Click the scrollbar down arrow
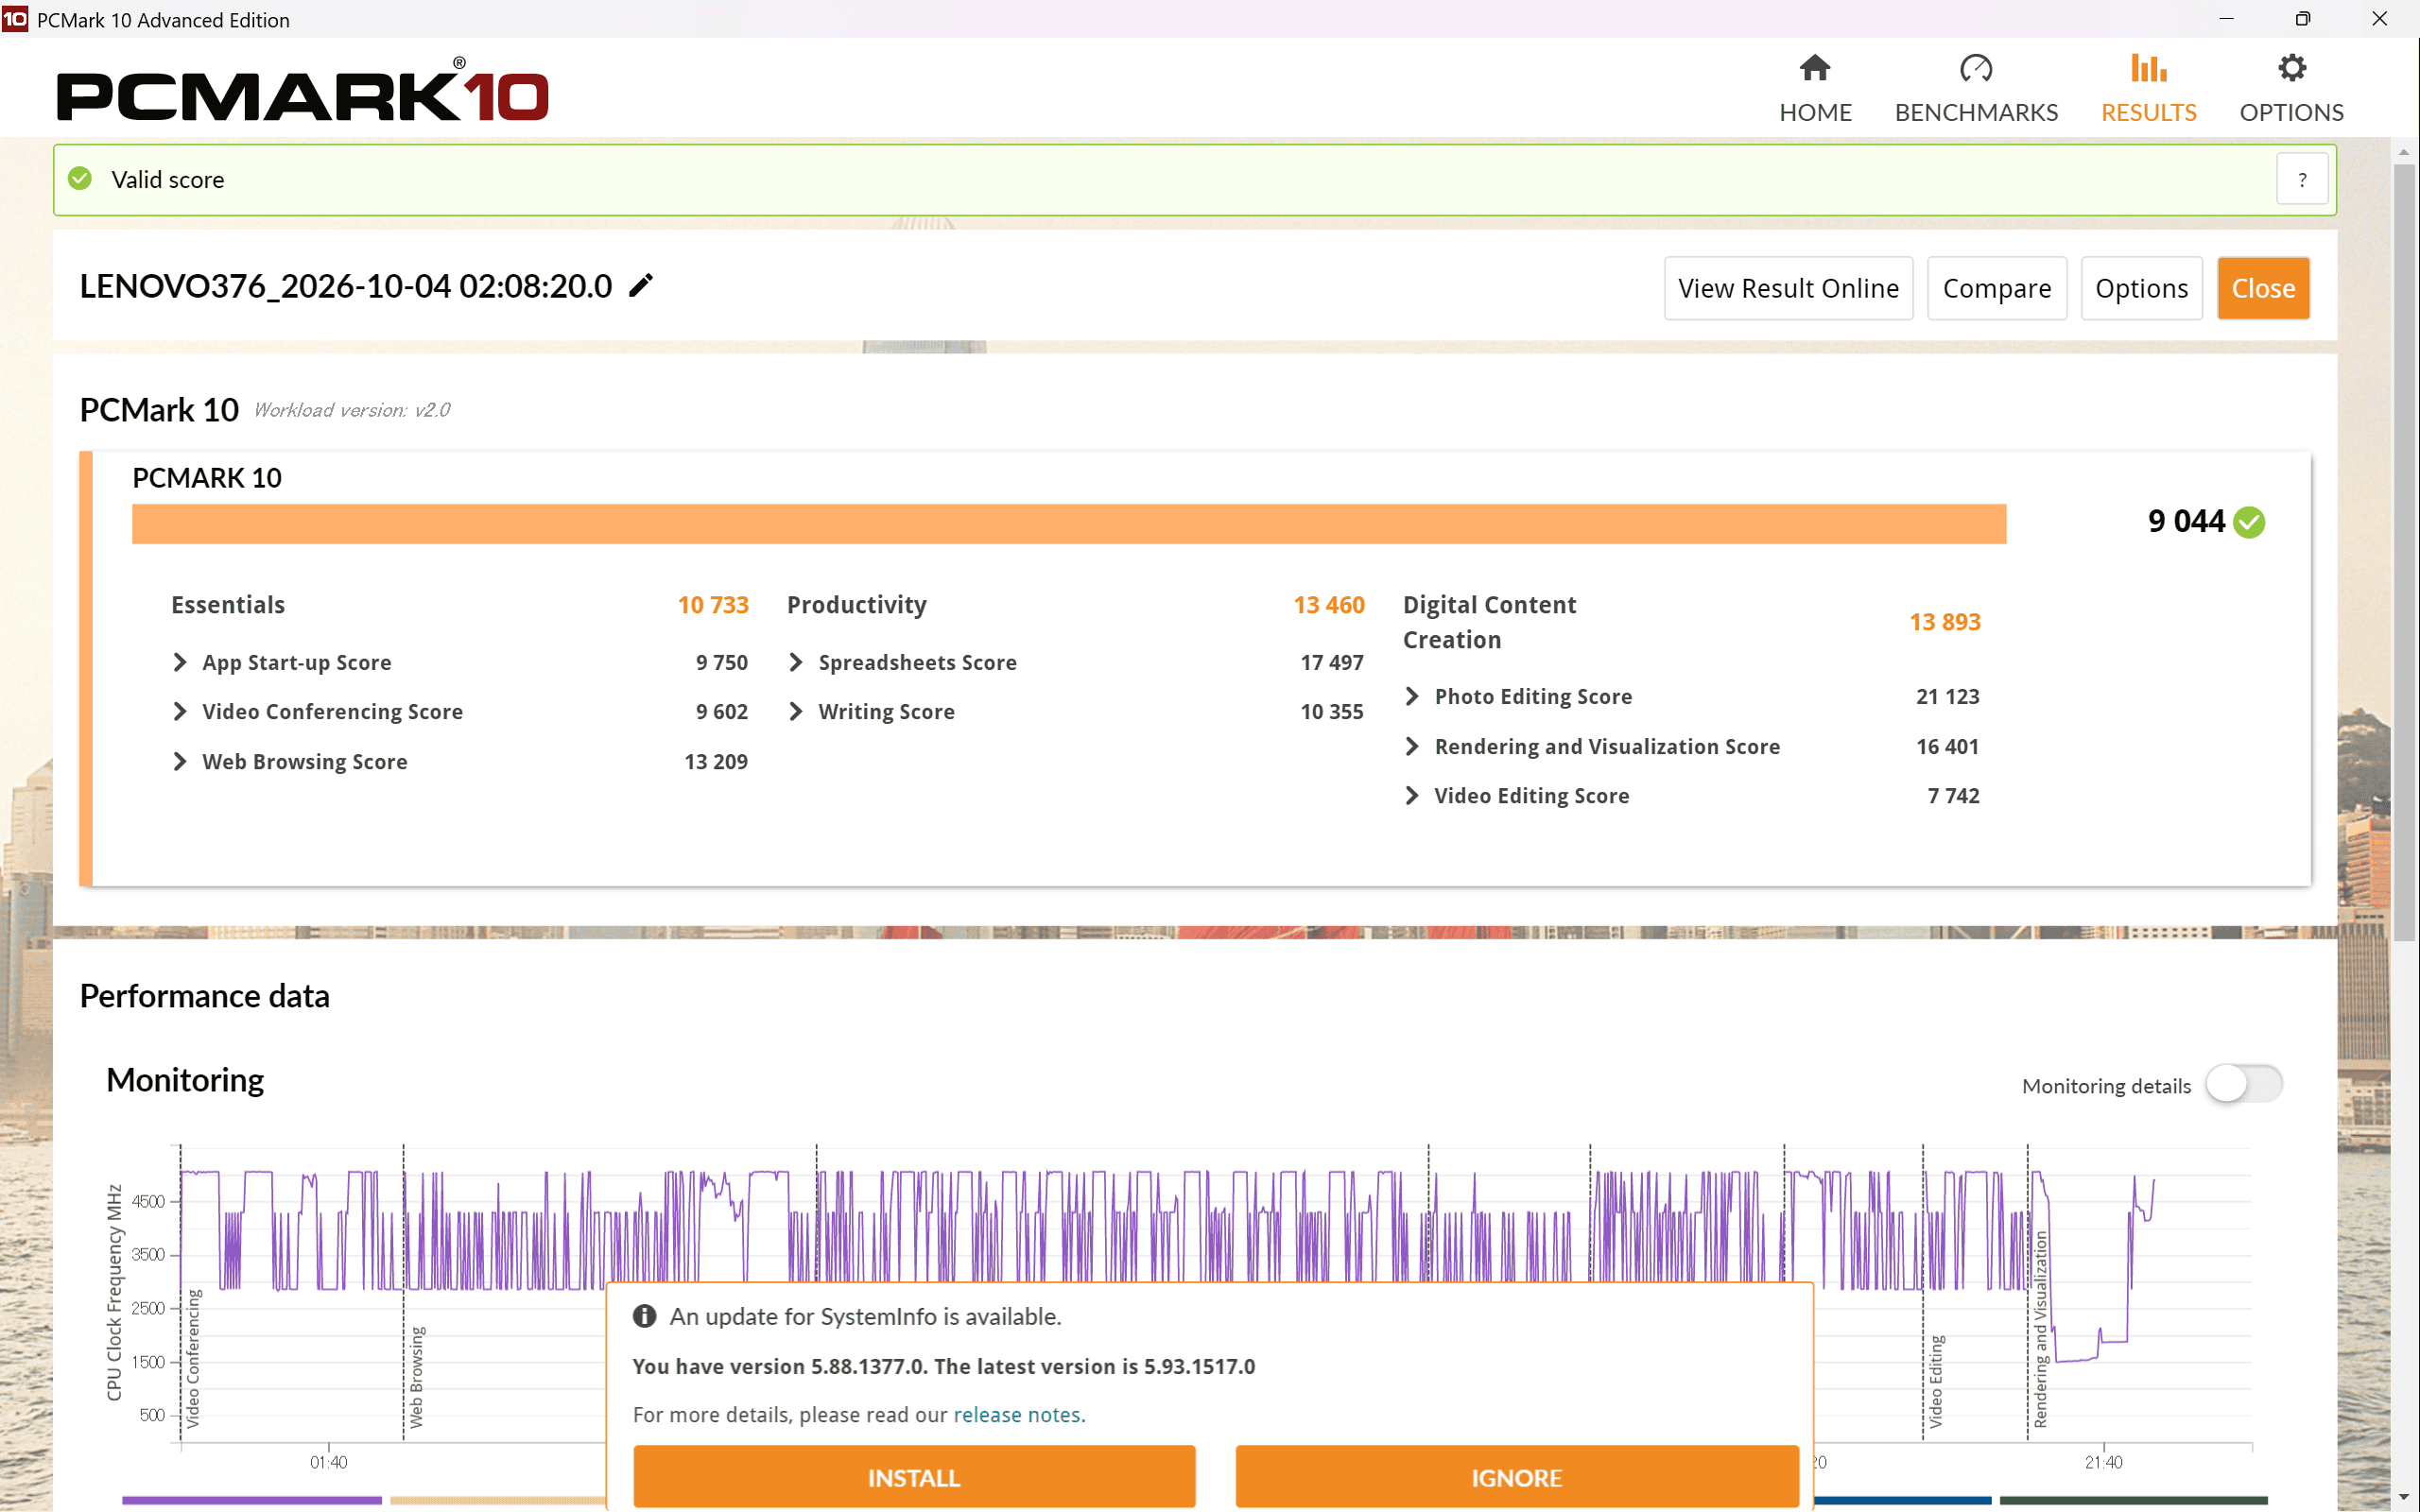This screenshot has width=2420, height=1512. pyautogui.click(x=2404, y=1497)
